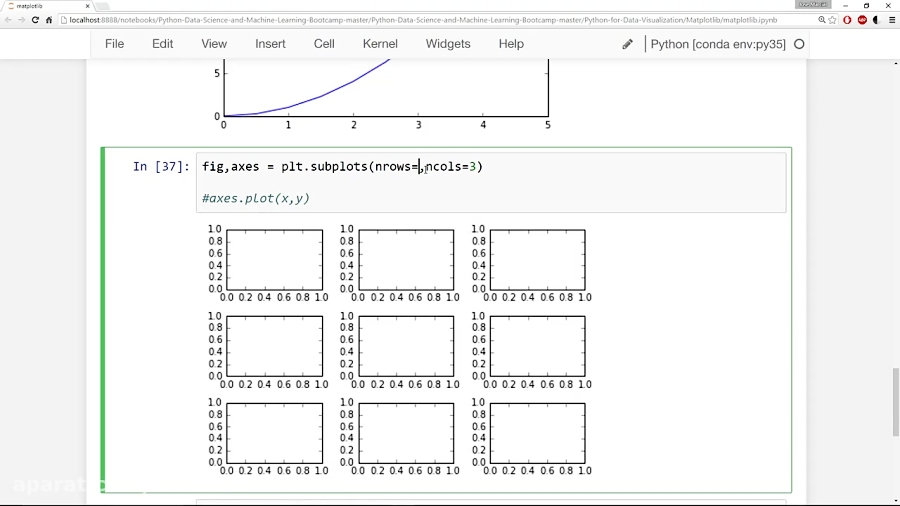Open the Edit menu
The image size is (900, 506).
coord(162,44)
